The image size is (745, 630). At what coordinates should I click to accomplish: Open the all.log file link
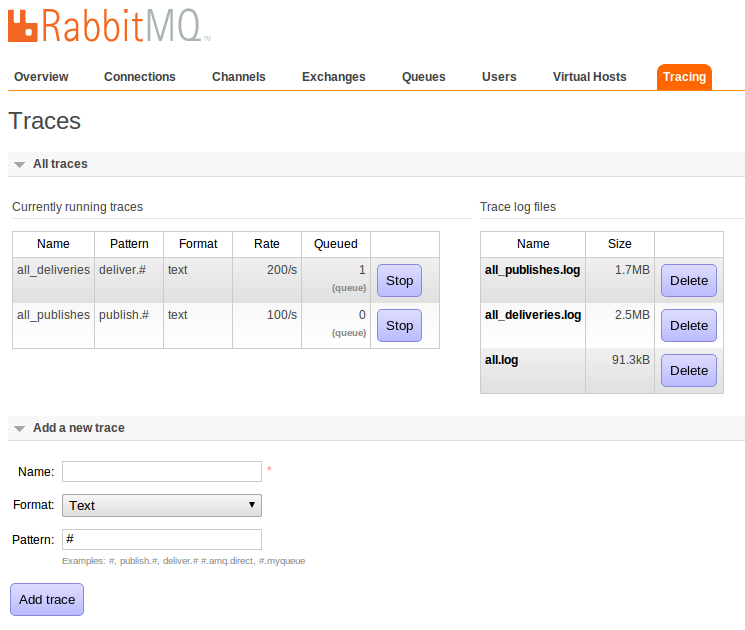(x=501, y=360)
